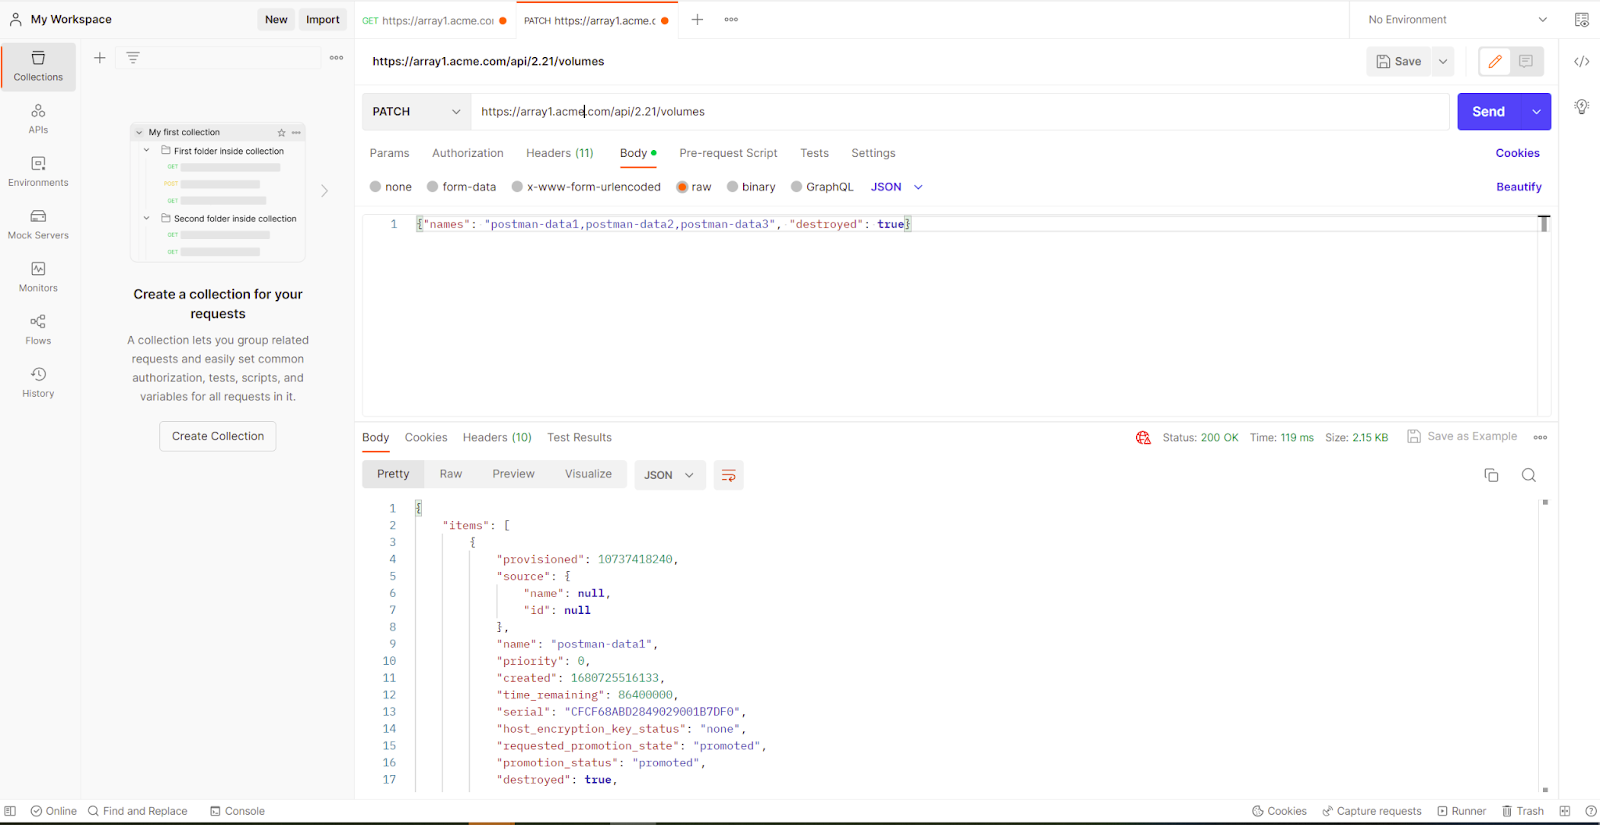This screenshot has height=825, width=1600.
Task: Click the network globe icon beside Status
Action: (1143, 438)
